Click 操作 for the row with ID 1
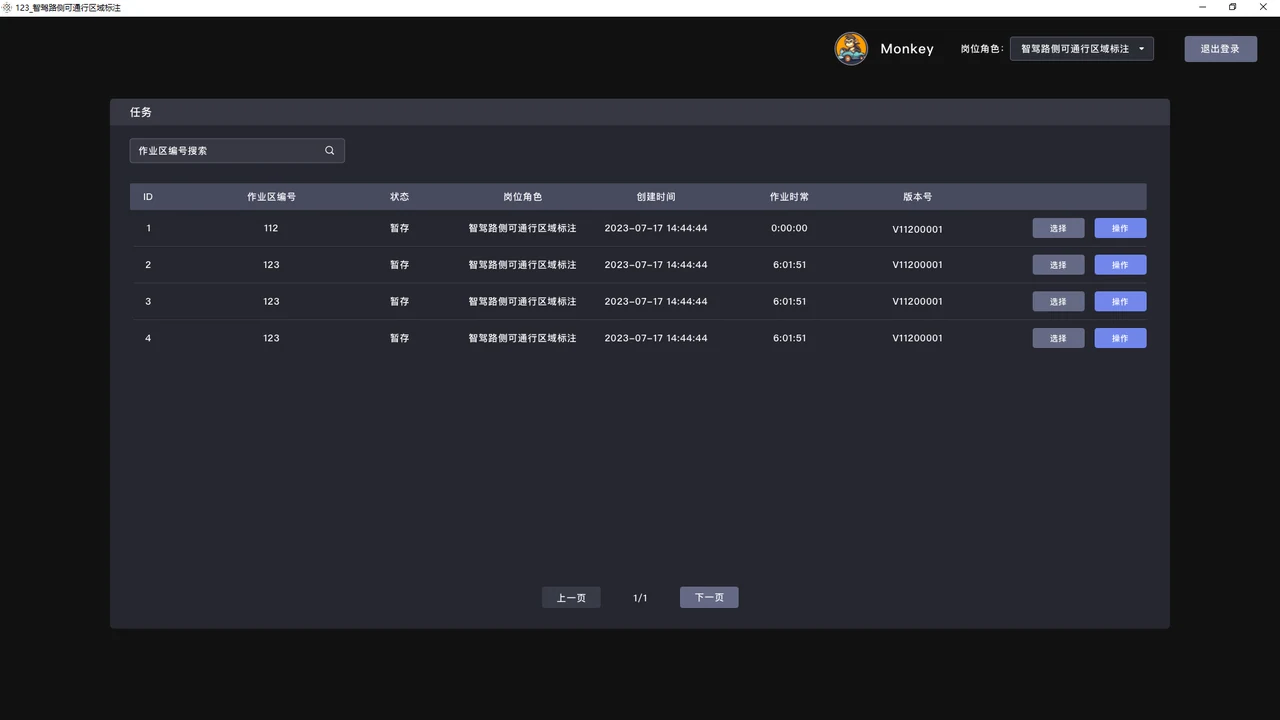The height and width of the screenshot is (720, 1280). pos(1120,228)
